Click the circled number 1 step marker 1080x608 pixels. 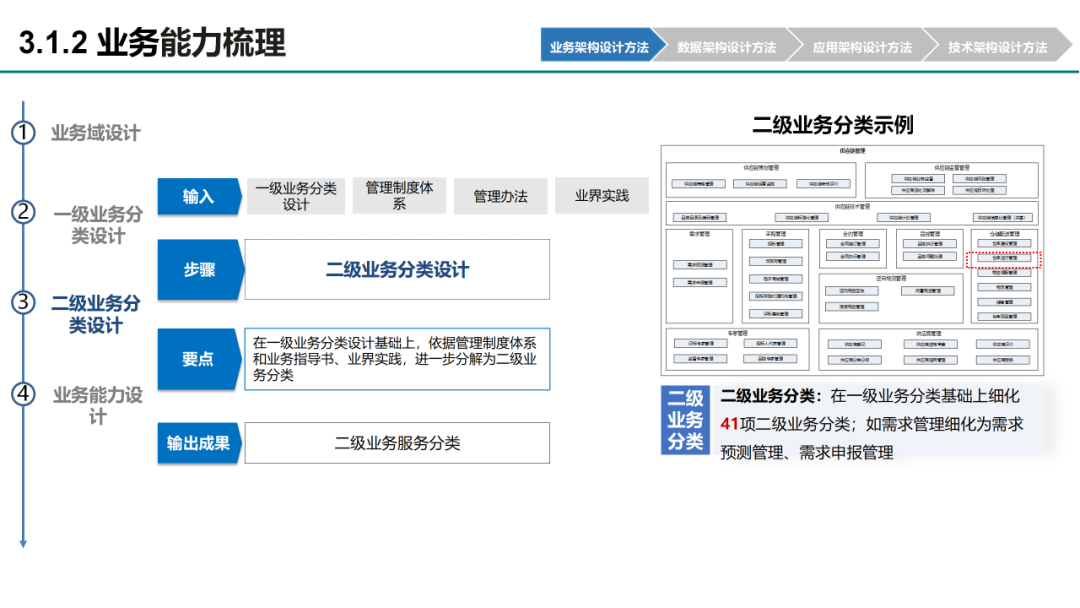point(23,132)
